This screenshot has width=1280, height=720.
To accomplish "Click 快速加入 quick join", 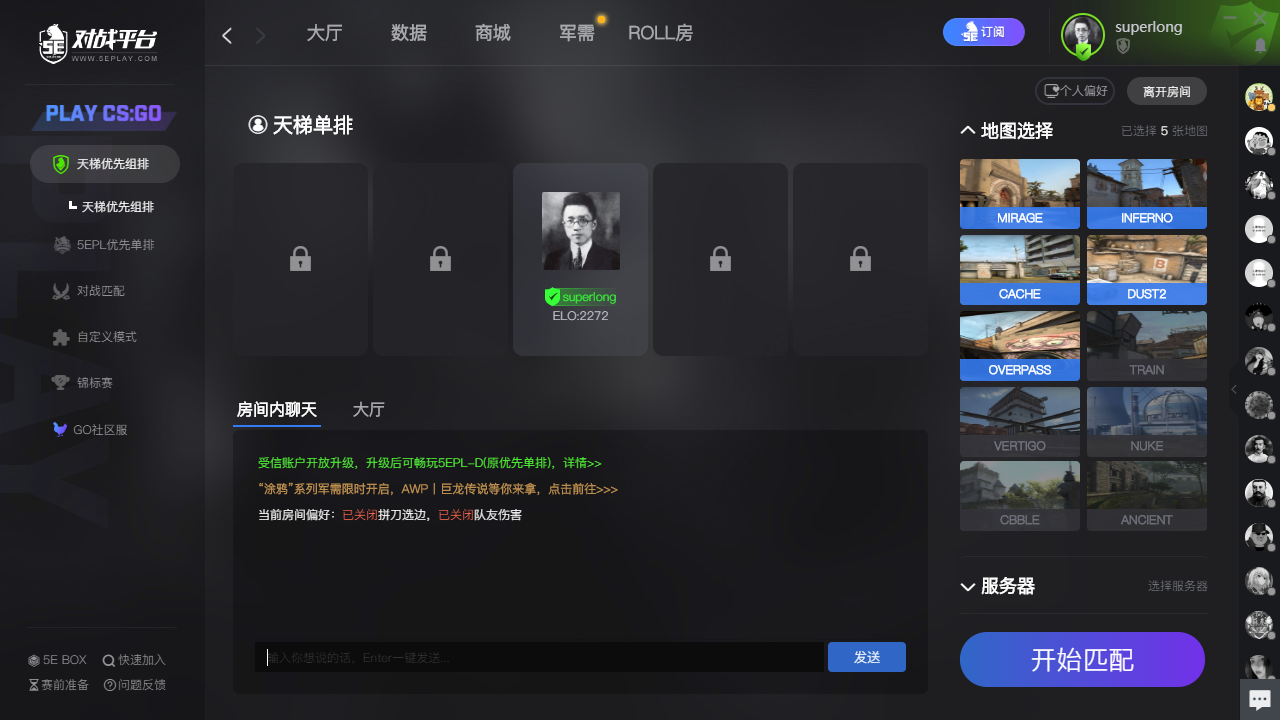I will click(134, 660).
